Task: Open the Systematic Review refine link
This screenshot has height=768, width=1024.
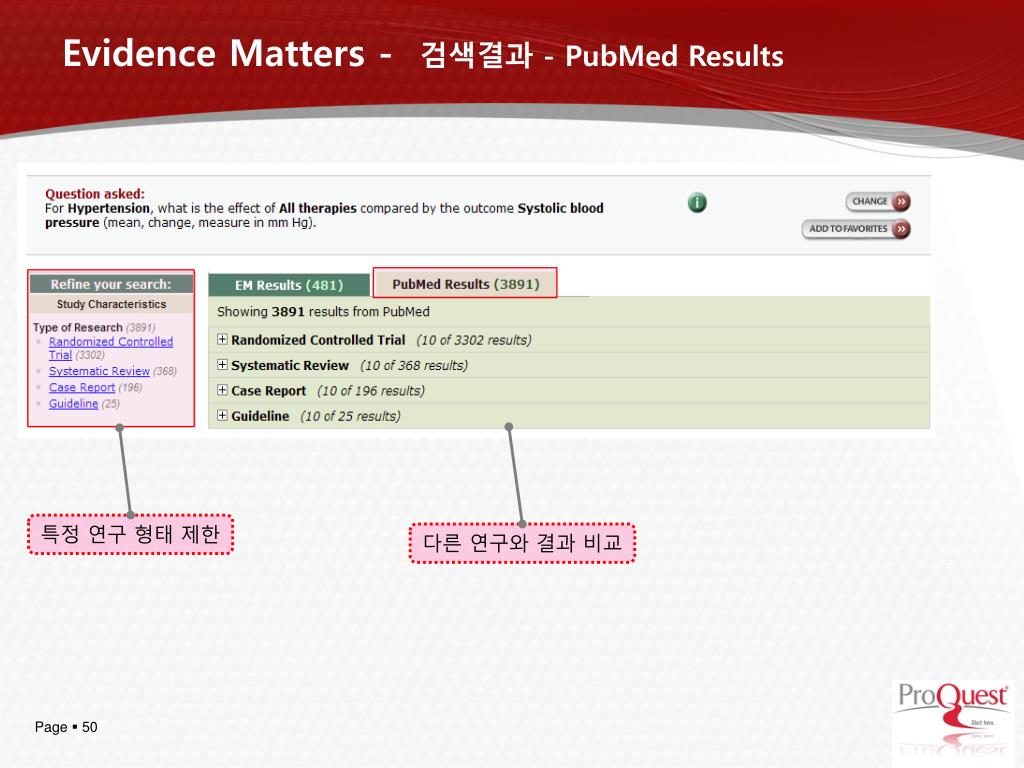Action: click(99, 371)
